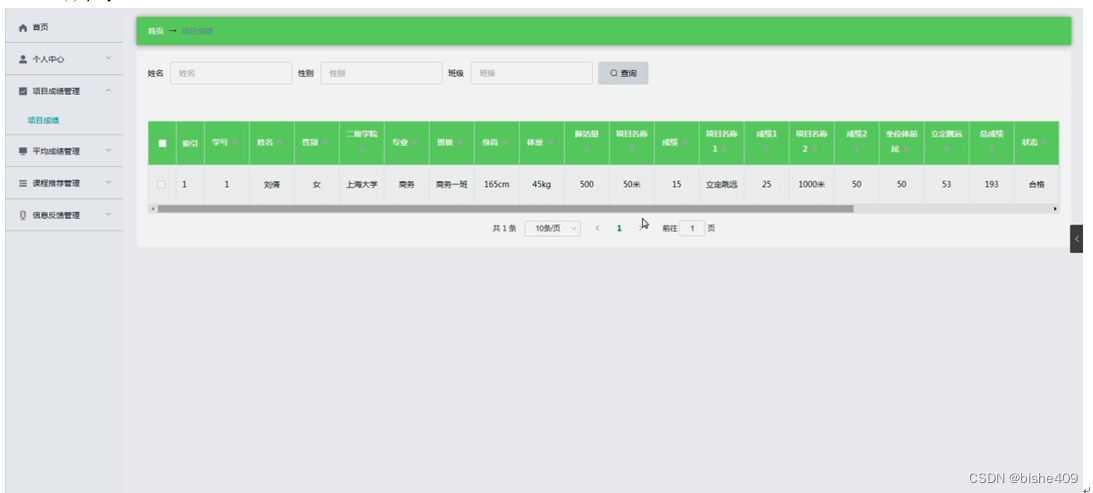Click the 合格 status cell
Viewport: 1093px width, 493px height.
pos(1037,185)
